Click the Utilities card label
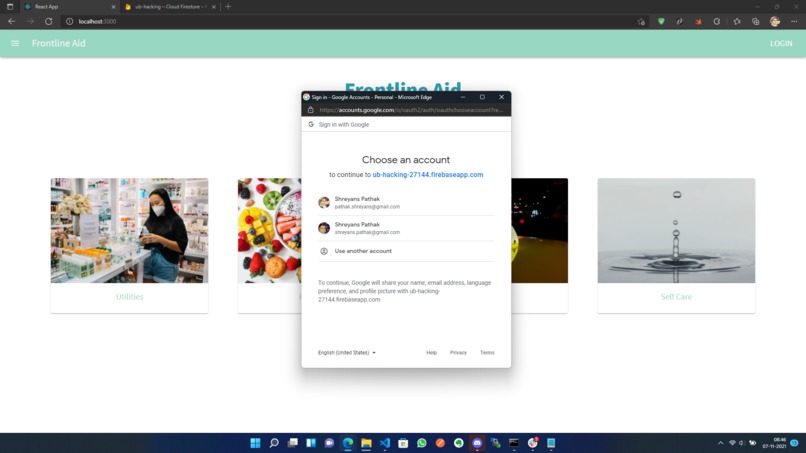The height and width of the screenshot is (453, 806). click(130, 297)
